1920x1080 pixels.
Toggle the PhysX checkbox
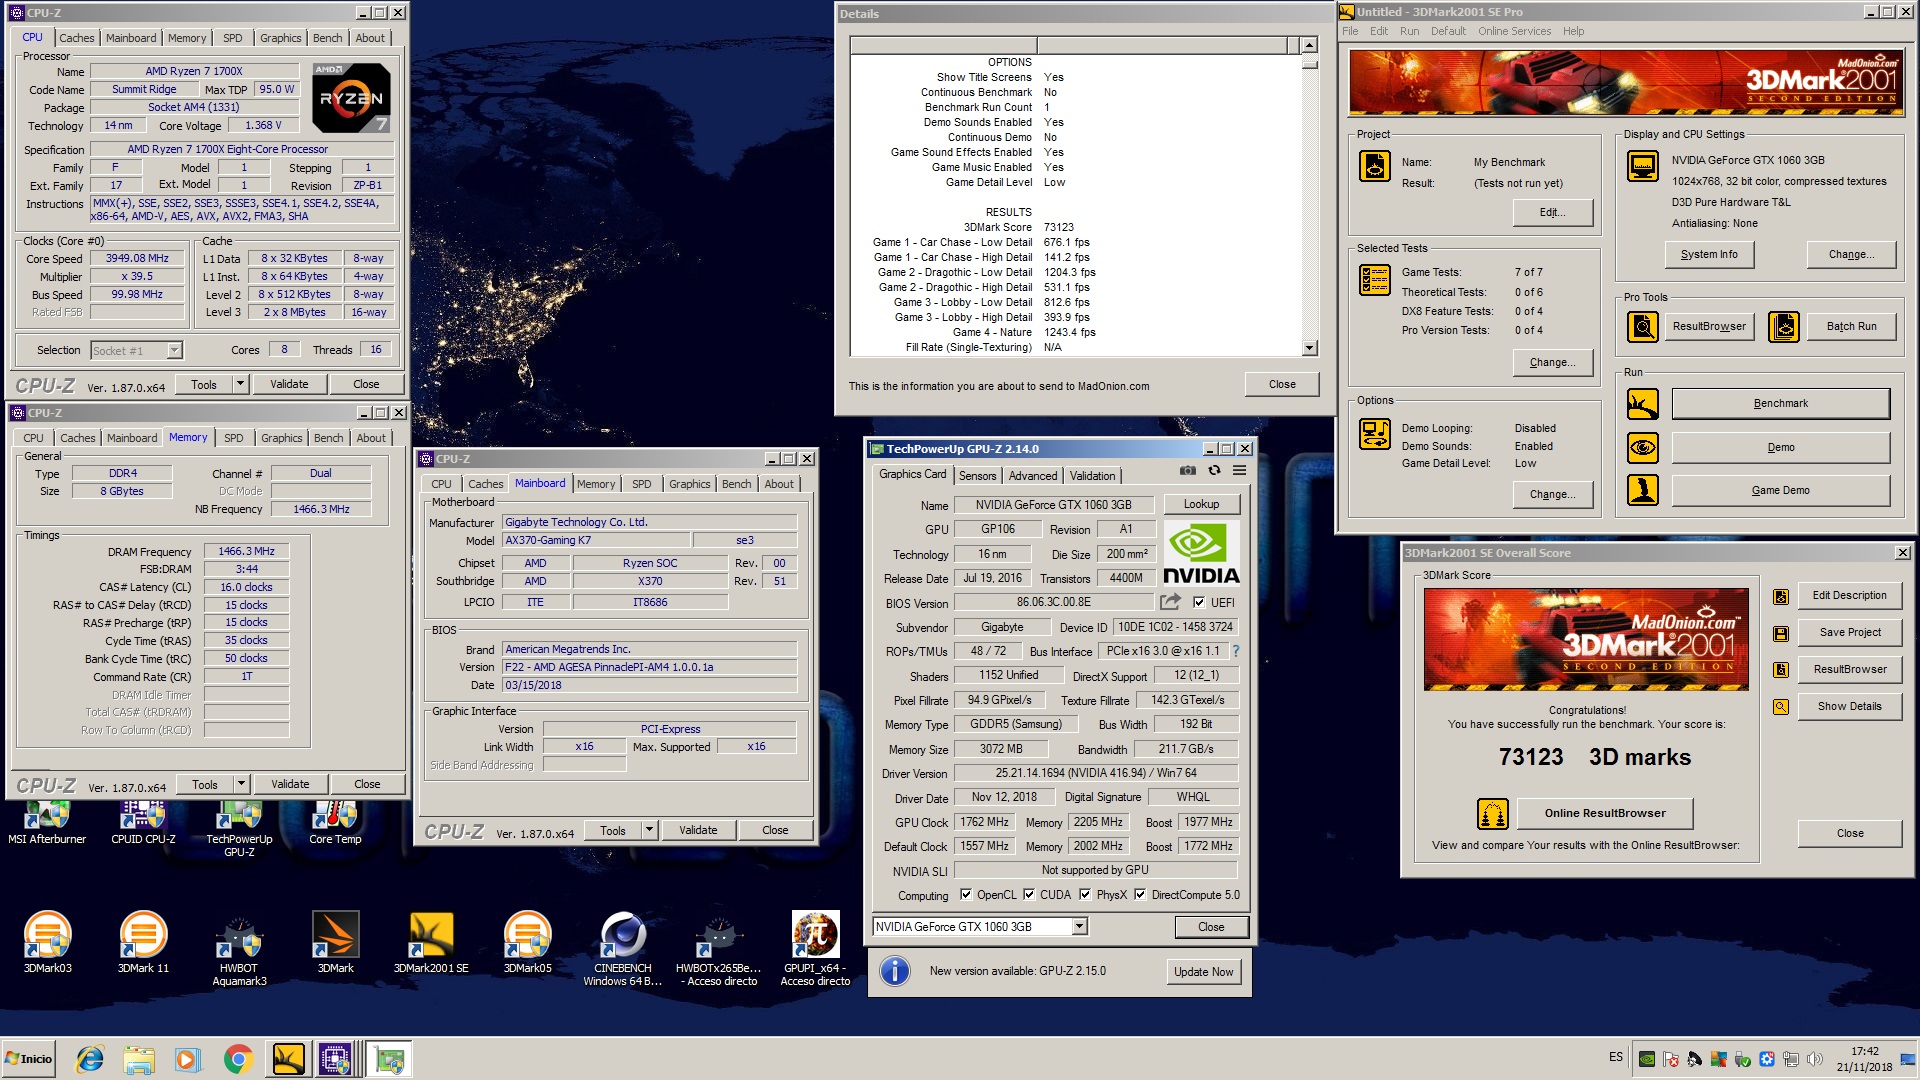pos(1085,895)
